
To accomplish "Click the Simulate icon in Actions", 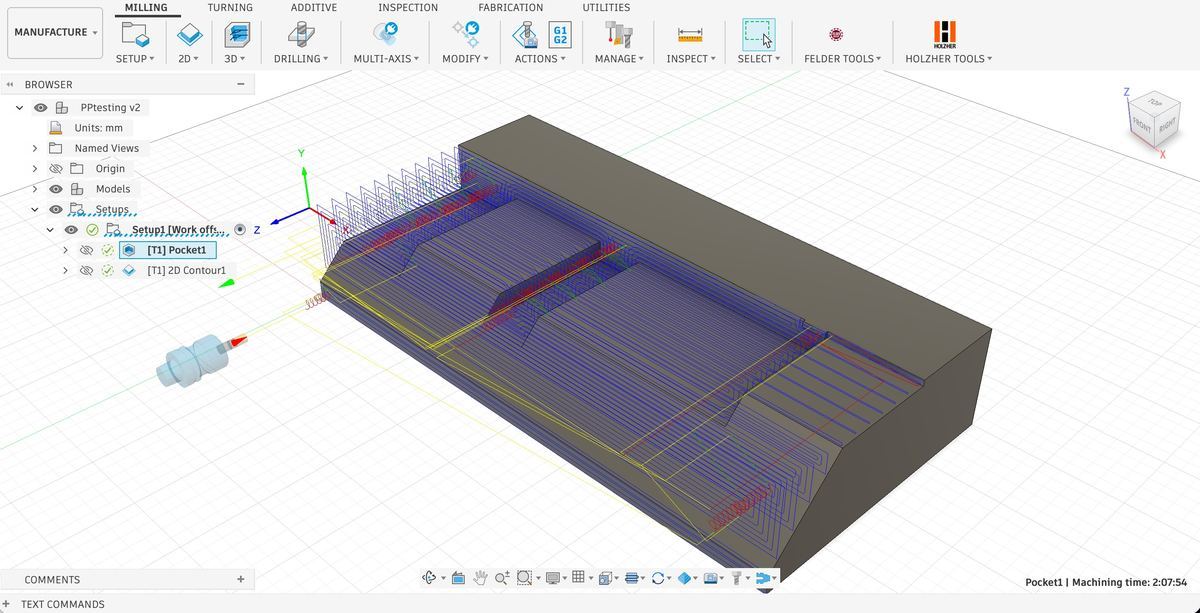I will pos(524,33).
